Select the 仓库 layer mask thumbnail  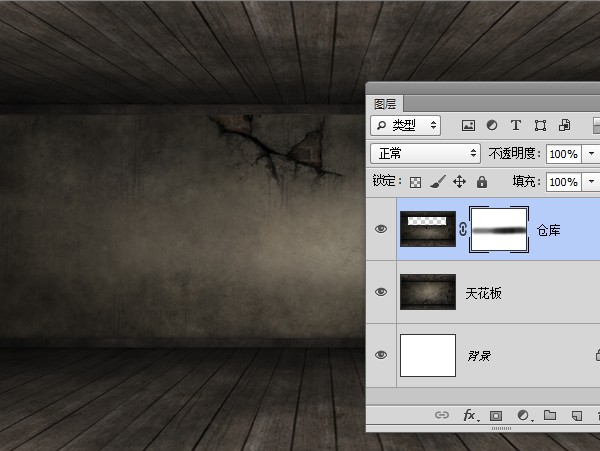[499, 229]
